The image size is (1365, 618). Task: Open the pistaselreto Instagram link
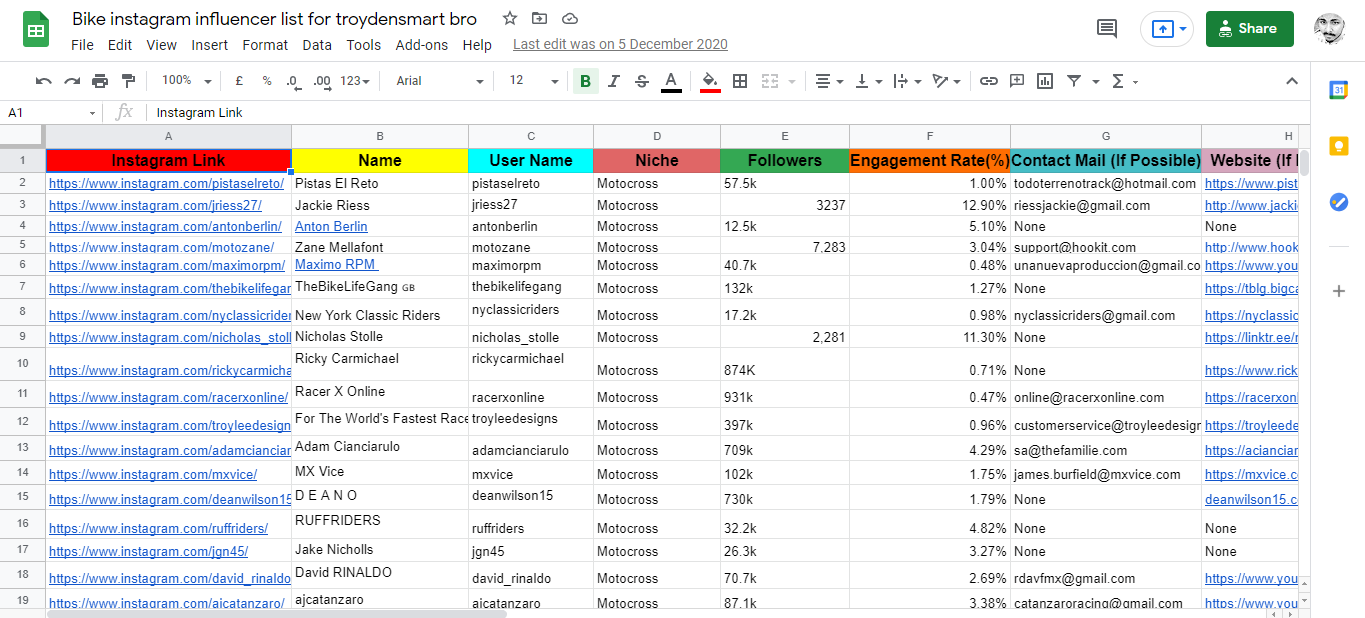166,184
